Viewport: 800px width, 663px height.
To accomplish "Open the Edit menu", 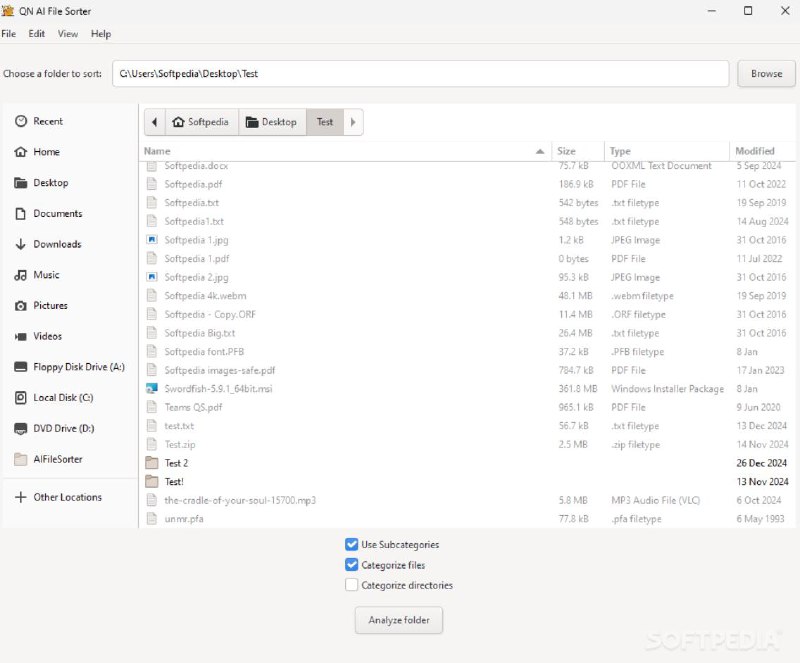I will [x=36, y=34].
